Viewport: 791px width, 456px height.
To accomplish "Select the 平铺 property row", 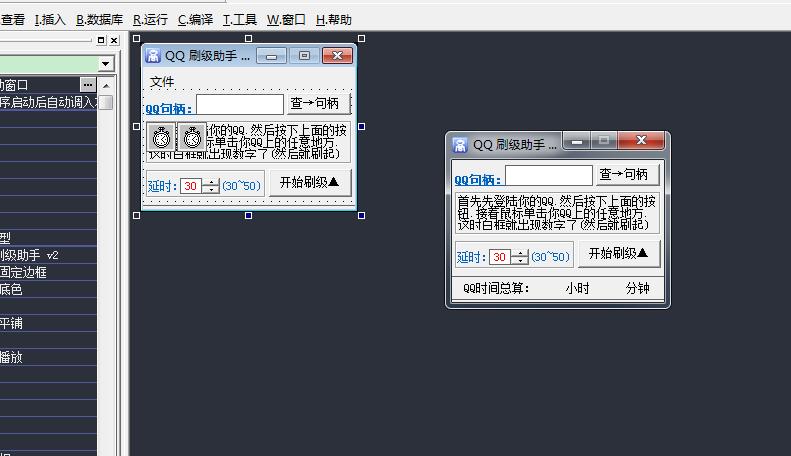I will [x=48, y=323].
